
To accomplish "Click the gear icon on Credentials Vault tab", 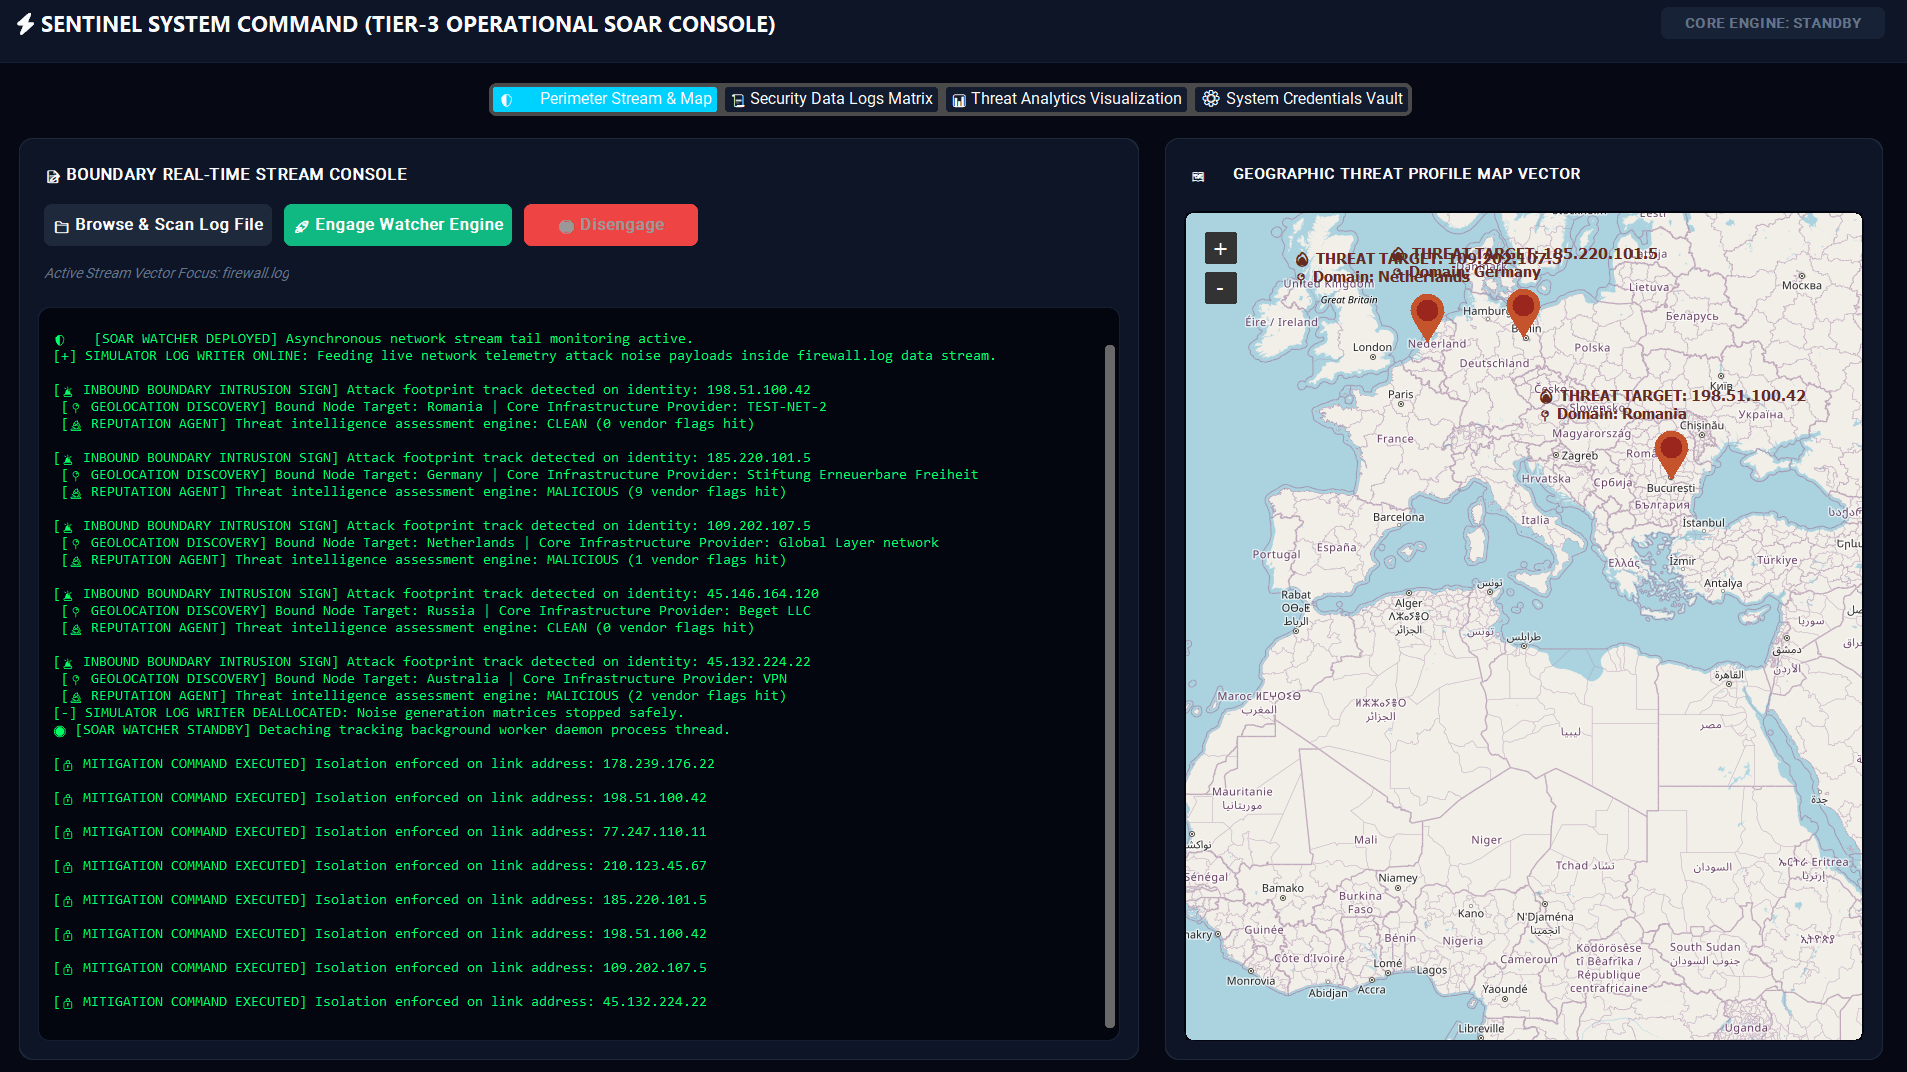I will click(1211, 99).
